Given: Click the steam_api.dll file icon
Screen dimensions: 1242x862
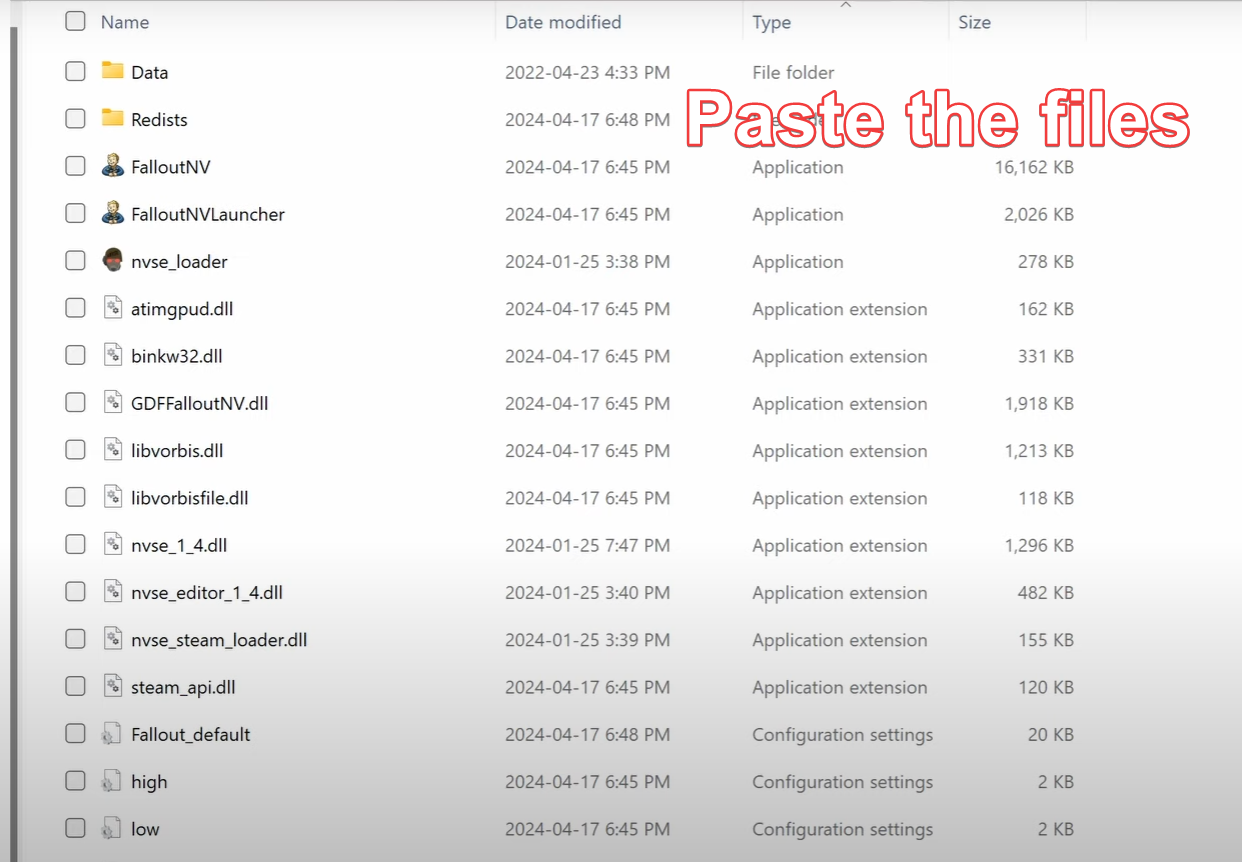Looking at the screenshot, I should 113,687.
